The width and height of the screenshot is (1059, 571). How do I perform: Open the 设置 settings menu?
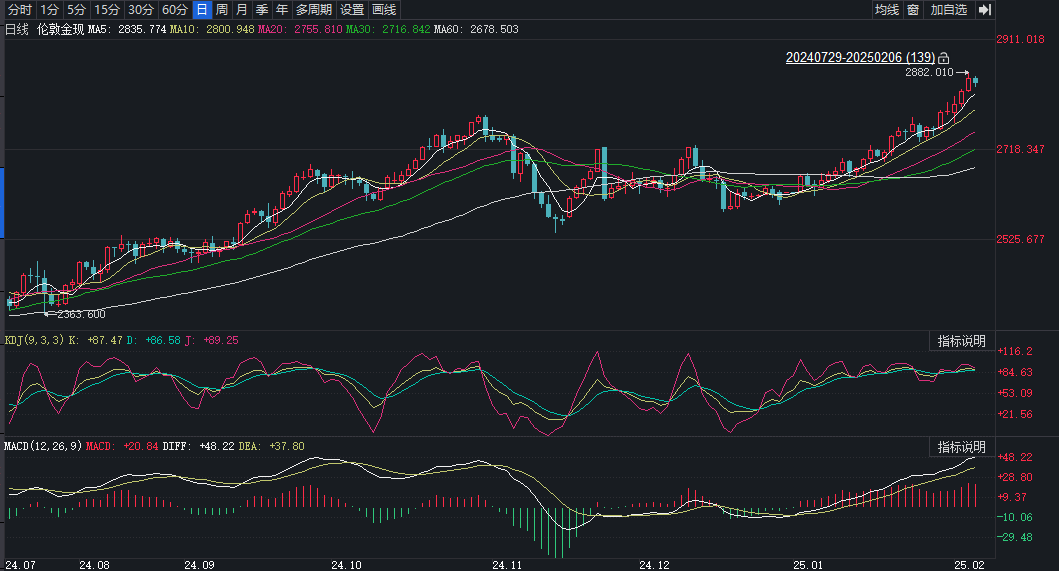[x=352, y=10]
